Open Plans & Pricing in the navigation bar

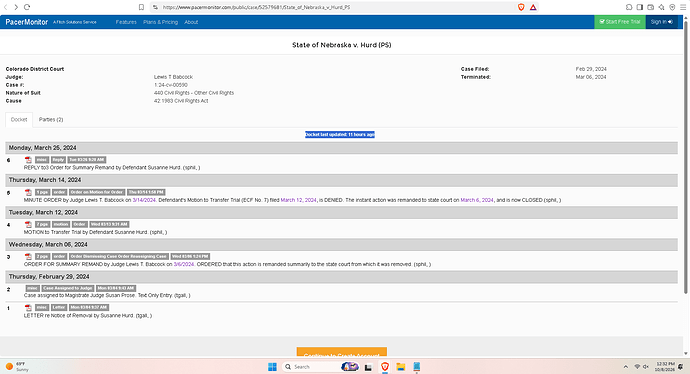click(x=160, y=22)
